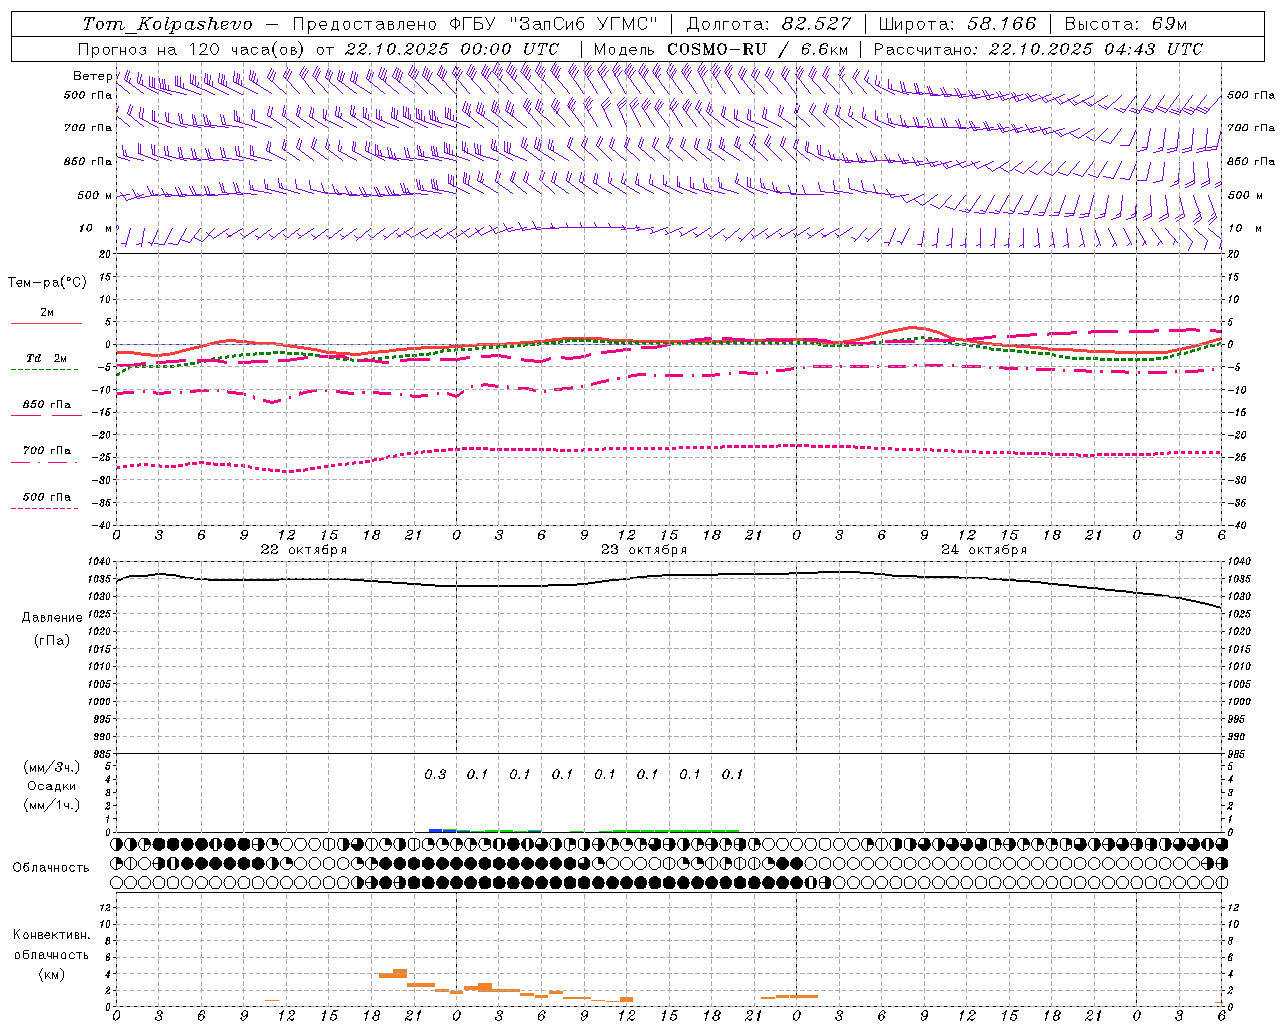Click the (мм/1ч.) precipitation unit label
This screenshot has width=1280, height=1024.
click(52, 805)
